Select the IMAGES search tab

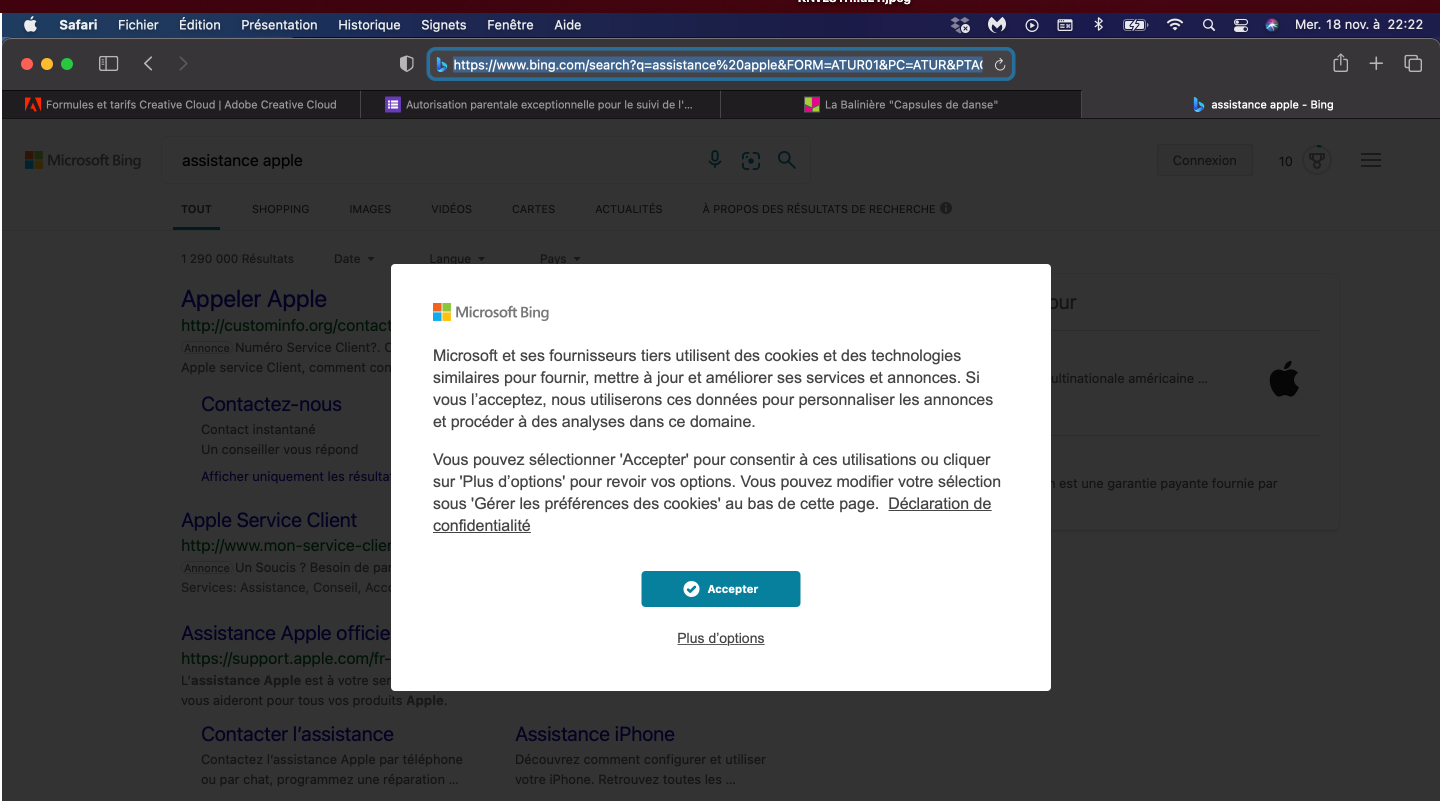click(370, 209)
